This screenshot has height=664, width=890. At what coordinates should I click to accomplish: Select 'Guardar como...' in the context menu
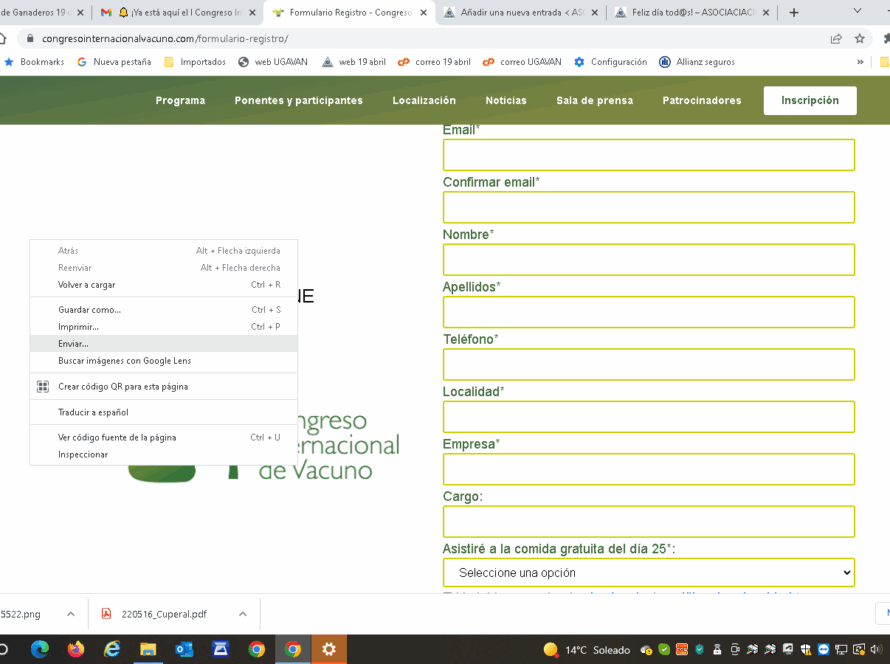[x=89, y=310]
